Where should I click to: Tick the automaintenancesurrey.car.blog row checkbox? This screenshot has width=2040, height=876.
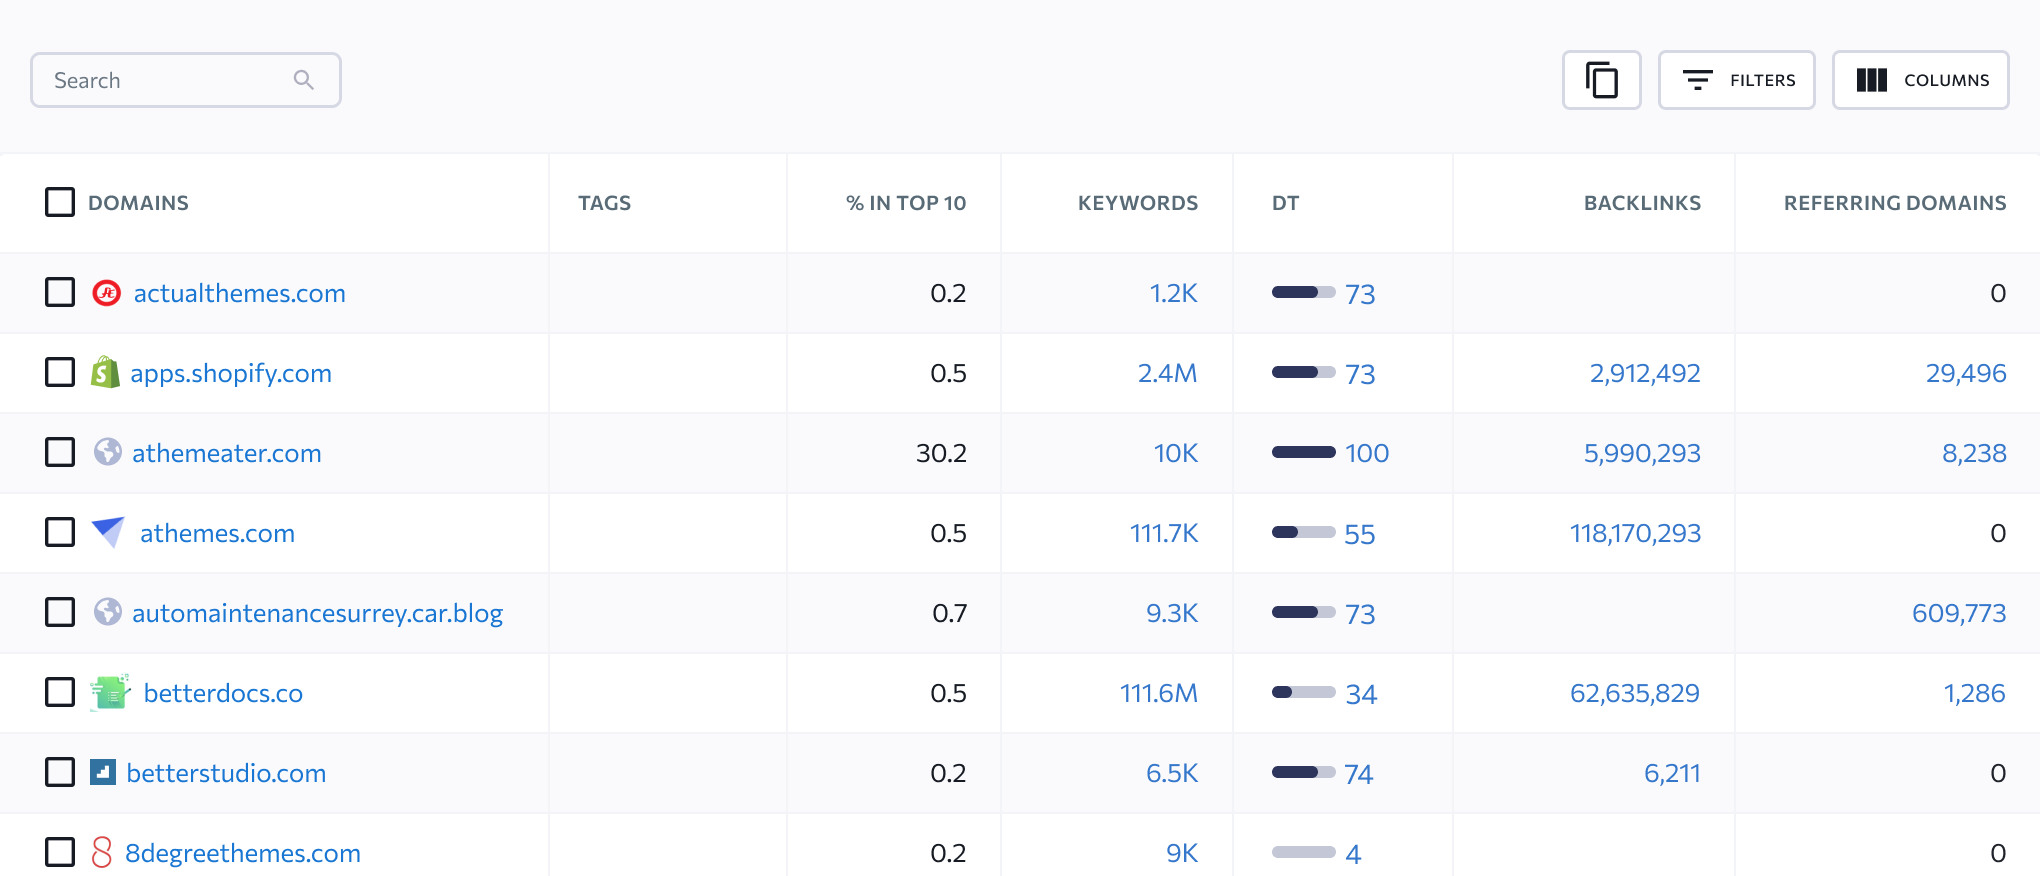[60, 612]
